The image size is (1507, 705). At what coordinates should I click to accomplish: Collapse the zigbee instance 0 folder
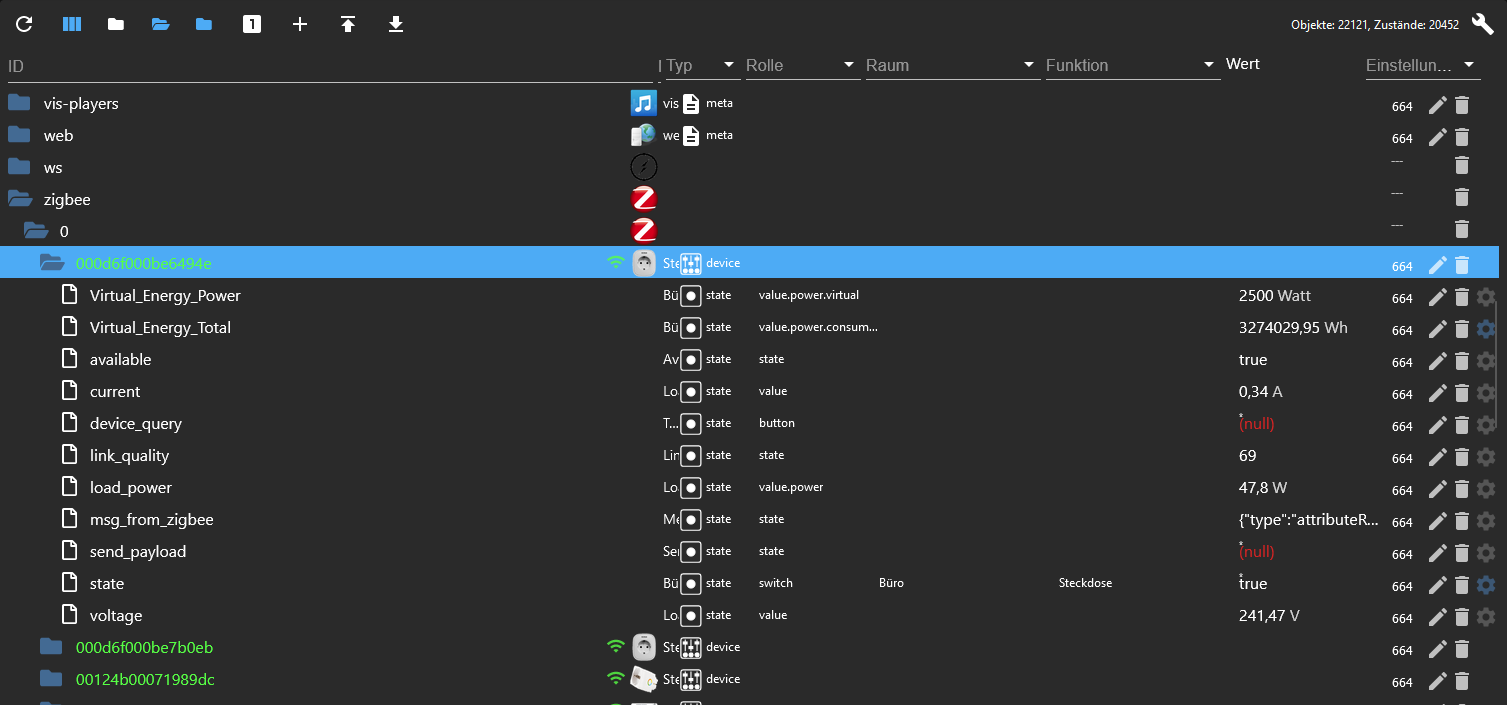36,231
